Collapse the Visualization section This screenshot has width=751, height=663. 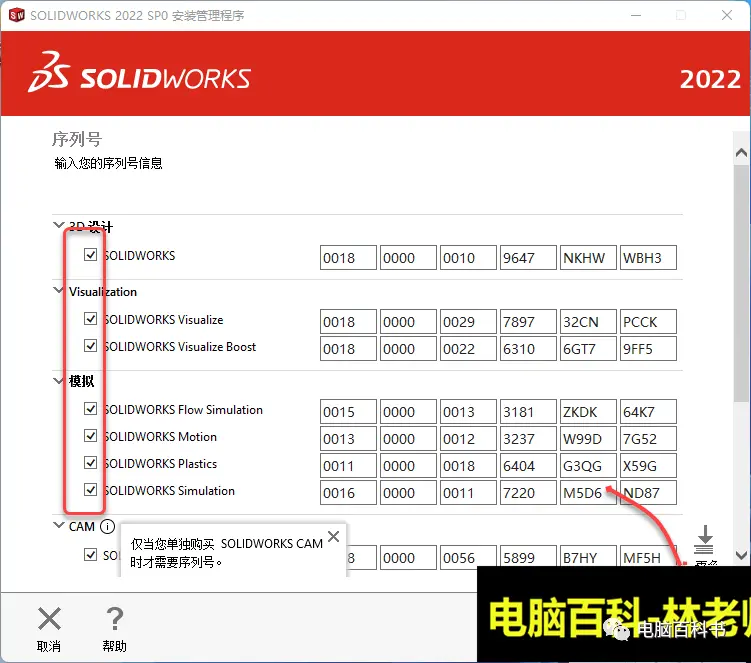click(58, 290)
